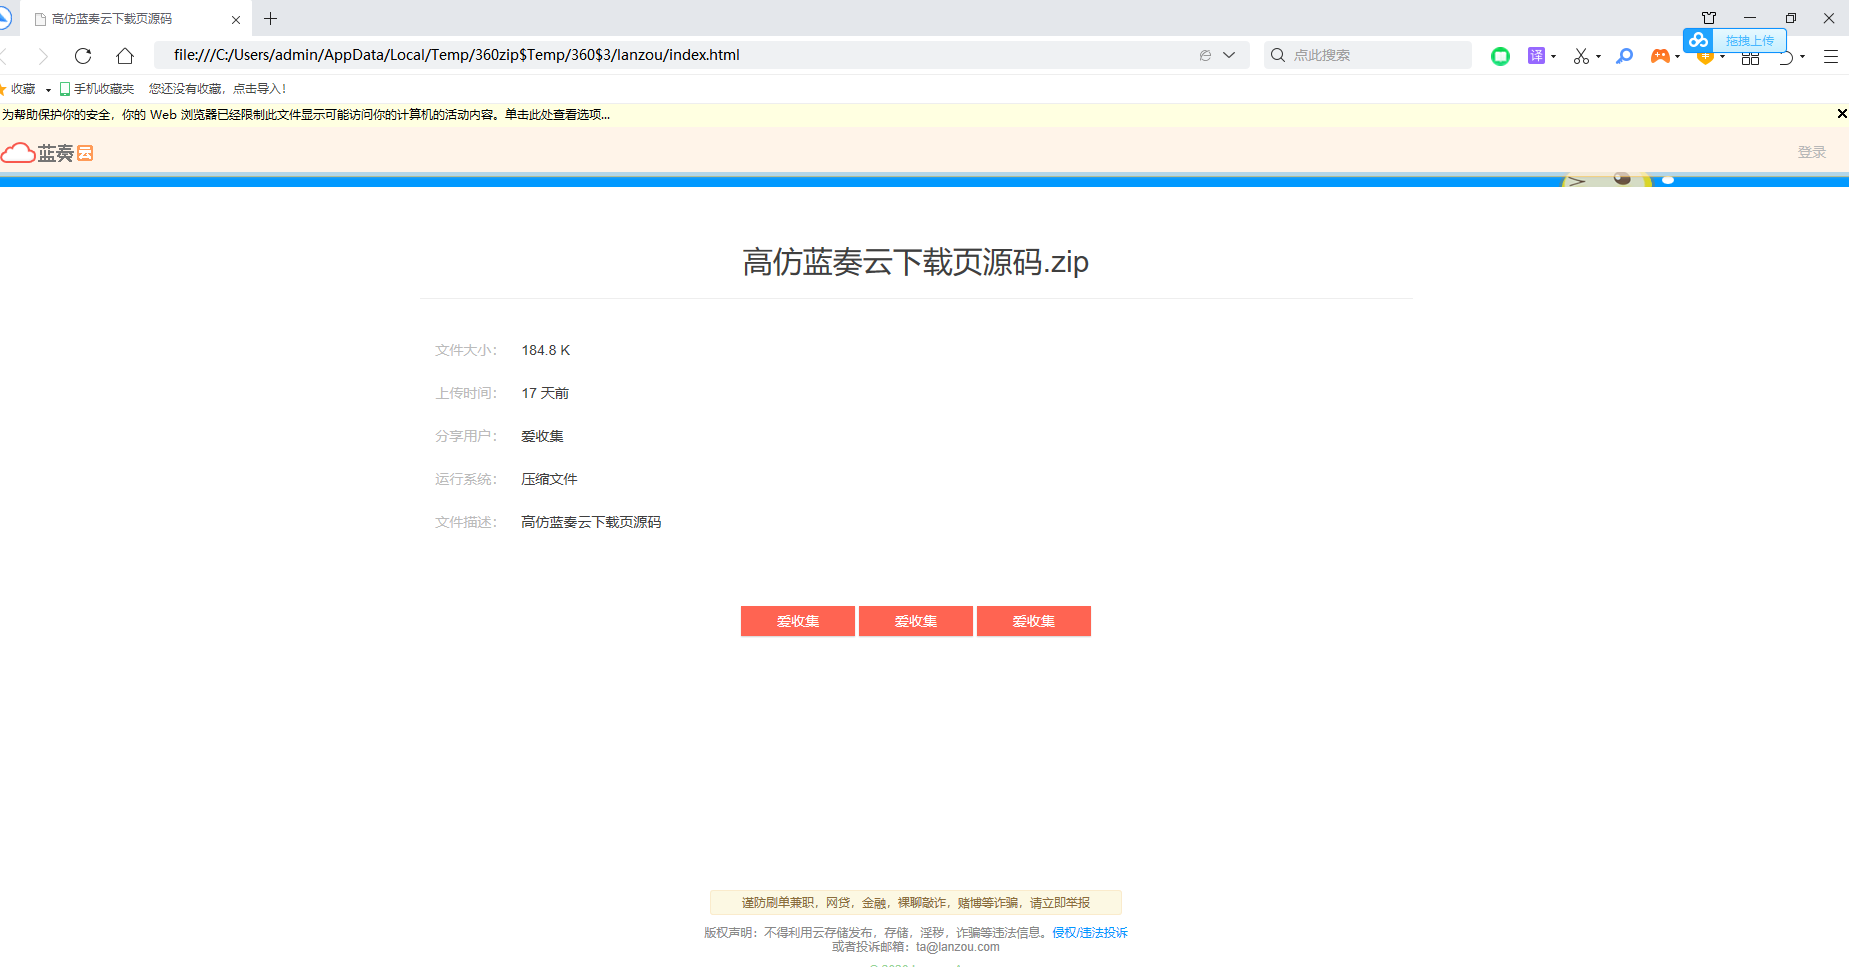Open the blue key password manager icon

coord(1625,56)
